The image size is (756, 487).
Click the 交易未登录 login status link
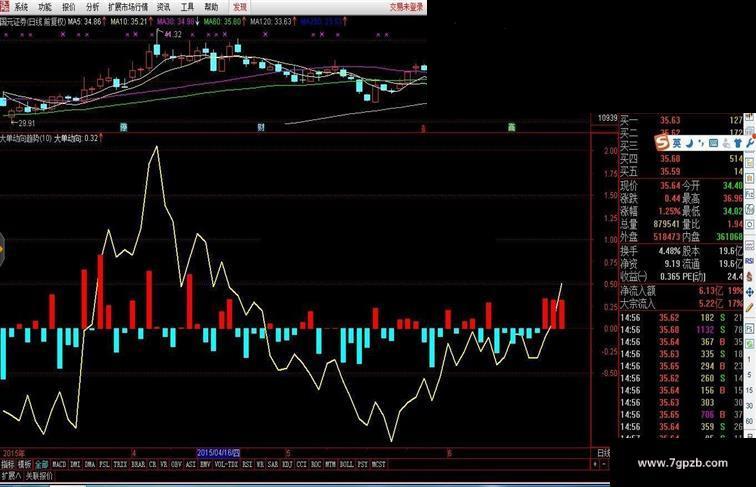pyautogui.click(x=406, y=7)
